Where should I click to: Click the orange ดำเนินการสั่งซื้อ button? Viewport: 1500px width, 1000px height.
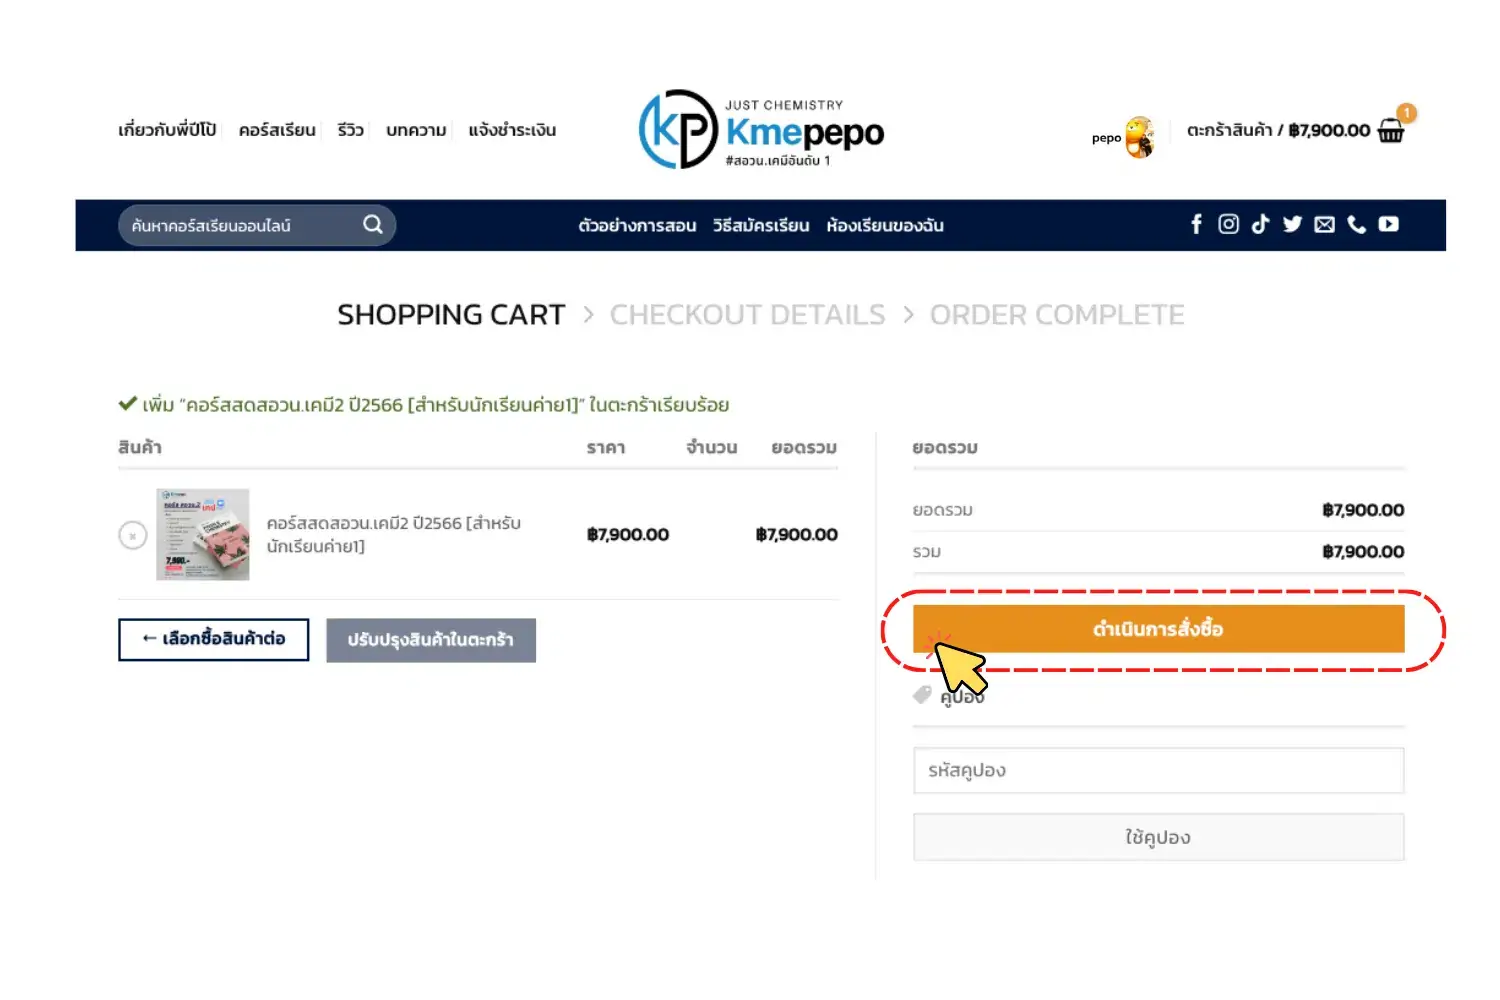[1158, 629]
